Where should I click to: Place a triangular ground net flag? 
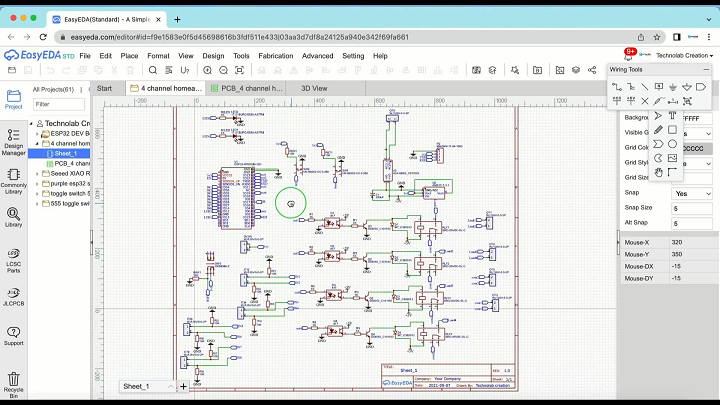[687, 87]
